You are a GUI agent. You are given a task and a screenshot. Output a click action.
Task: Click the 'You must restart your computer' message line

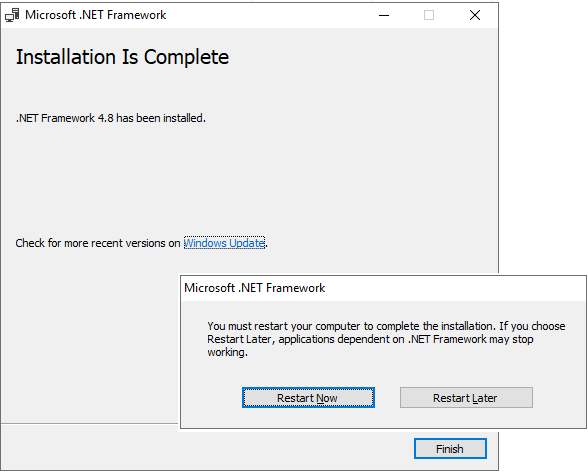[386, 326]
